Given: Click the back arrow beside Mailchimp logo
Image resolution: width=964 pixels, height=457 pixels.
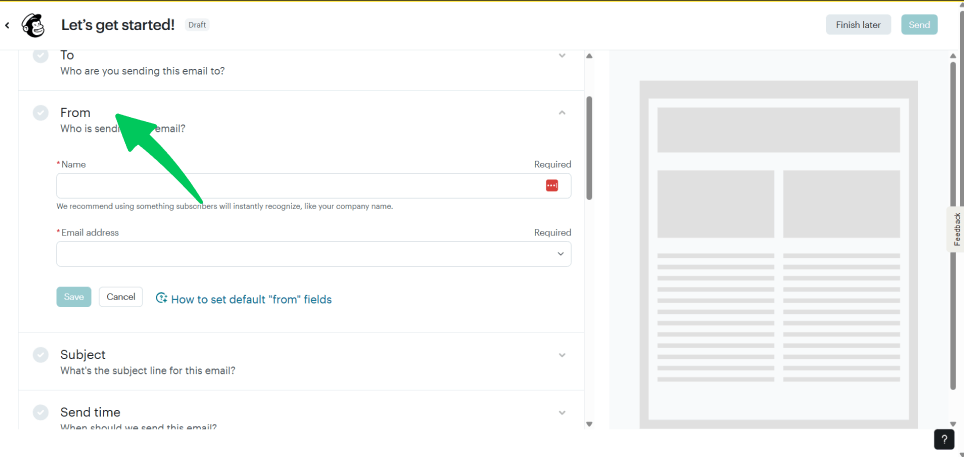Looking at the screenshot, I should 7,25.
